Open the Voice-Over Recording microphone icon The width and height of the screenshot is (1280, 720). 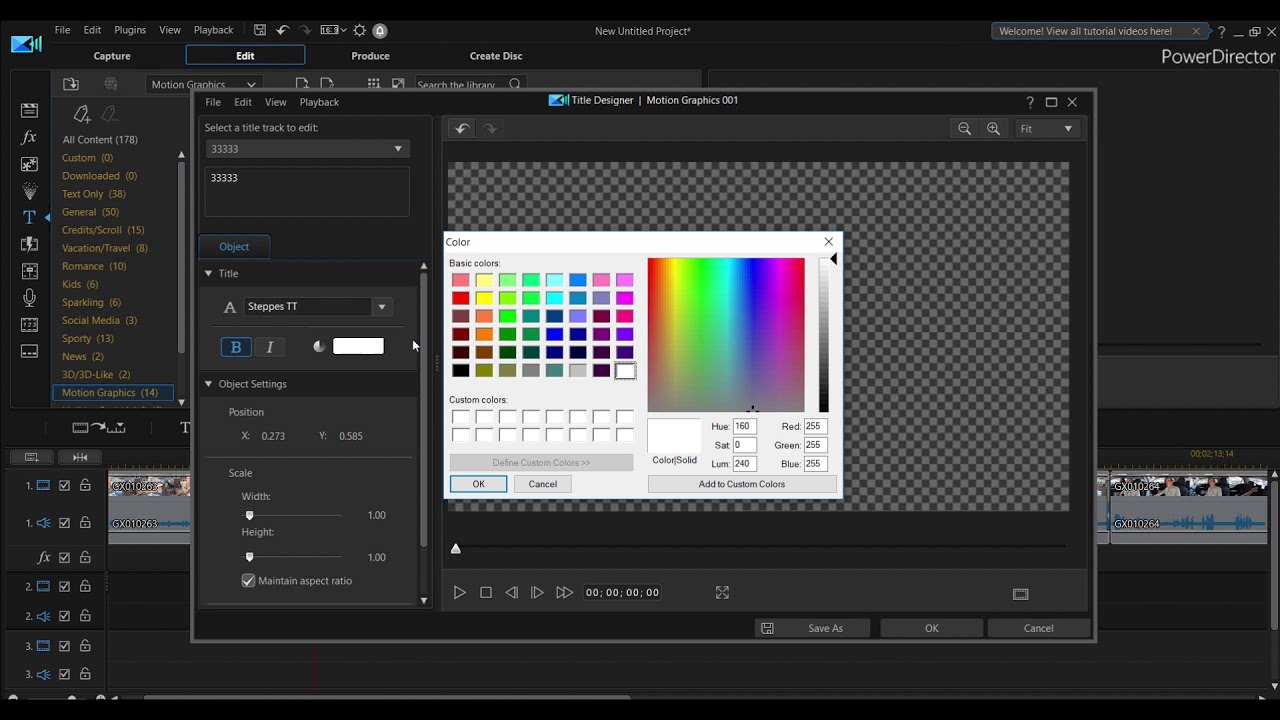click(x=29, y=298)
